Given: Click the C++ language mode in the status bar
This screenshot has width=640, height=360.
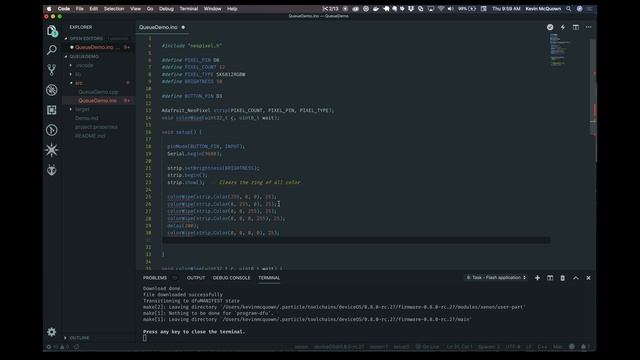Looking at the screenshot, I should (x=542, y=347).
